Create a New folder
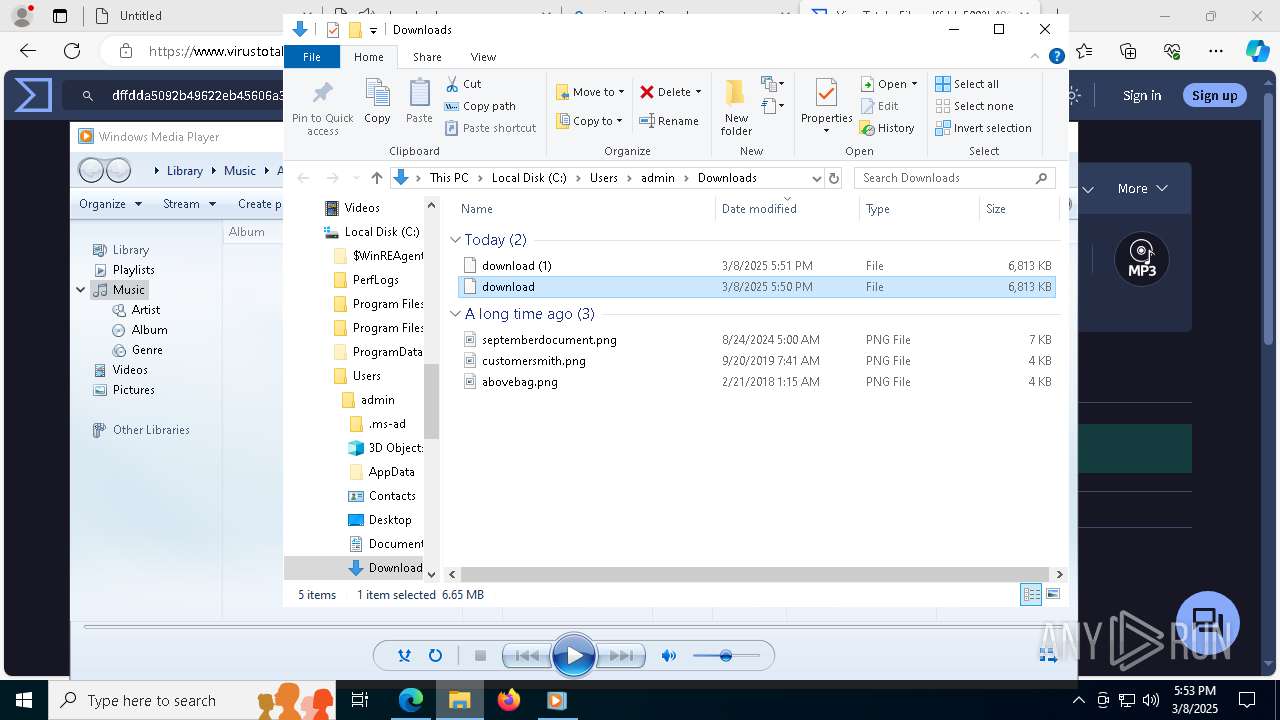Viewport: 1280px width, 720px height. (x=736, y=108)
